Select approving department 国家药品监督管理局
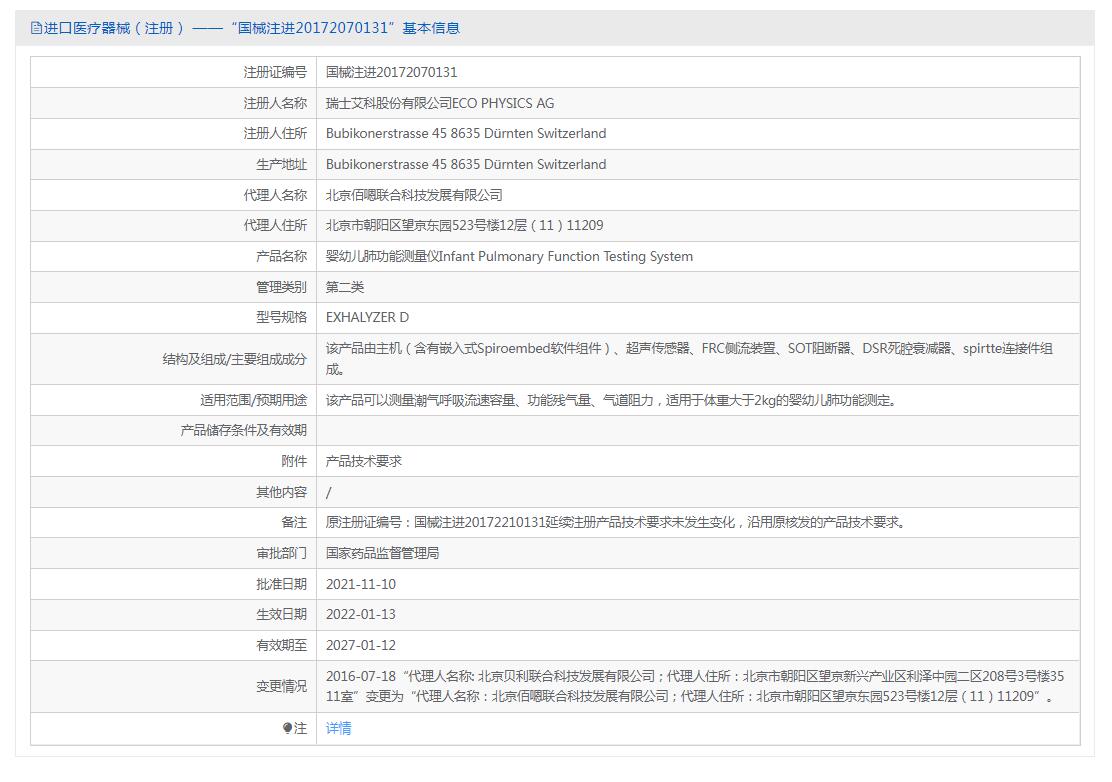This screenshot has width=1112, height=782. [382, 553]
